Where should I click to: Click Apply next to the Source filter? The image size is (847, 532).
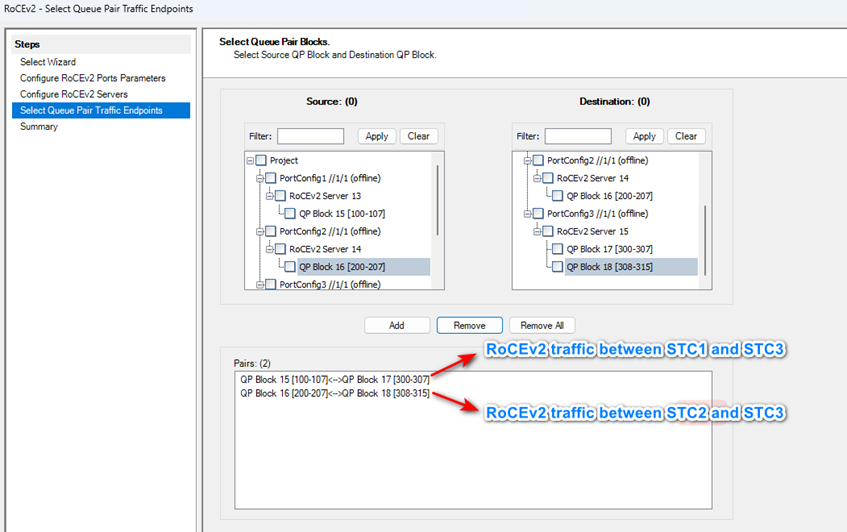tap(377, 136)
